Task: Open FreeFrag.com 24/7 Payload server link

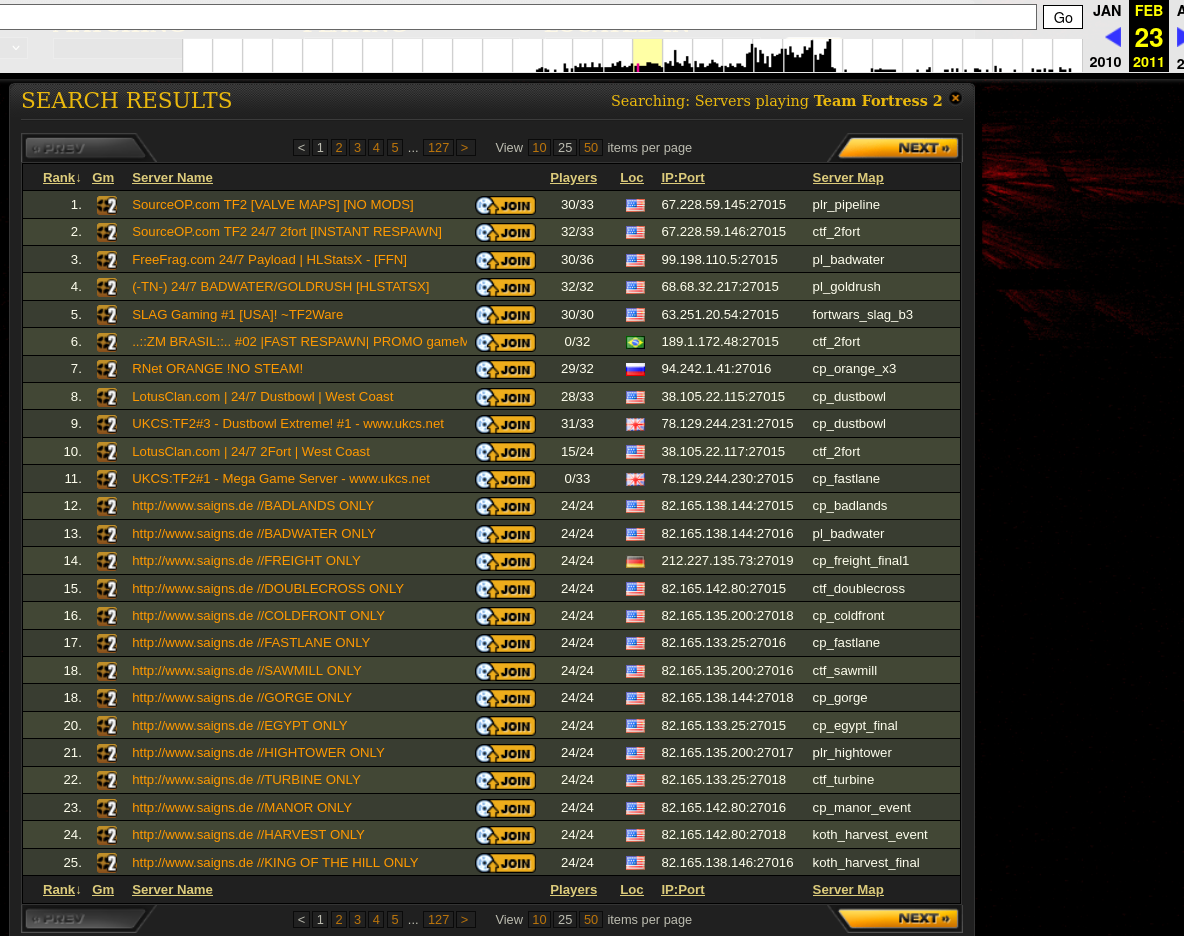Action: point(270,260)
